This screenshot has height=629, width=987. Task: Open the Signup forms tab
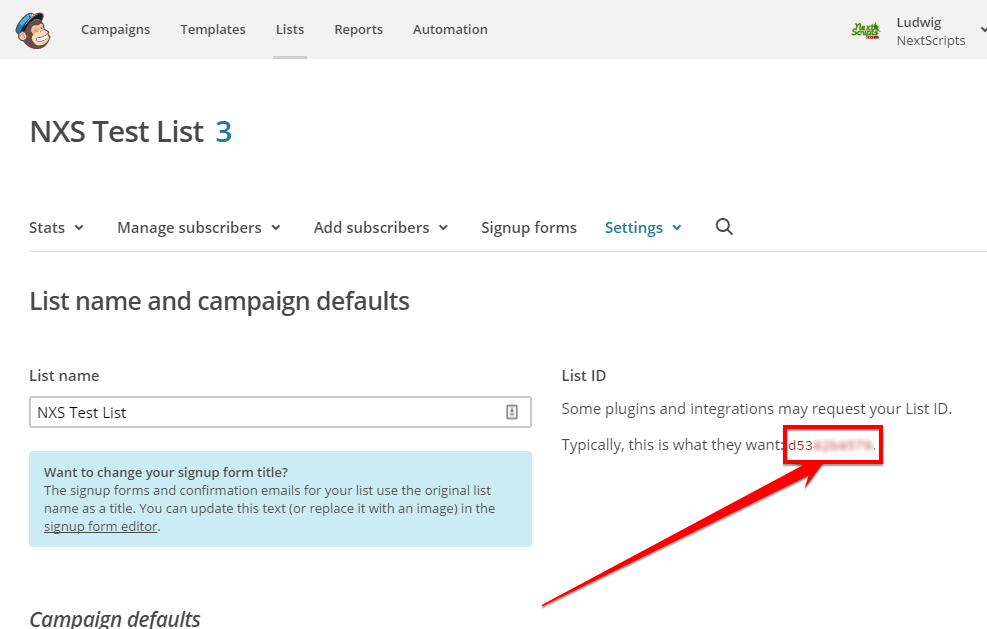tap(529, 227)
